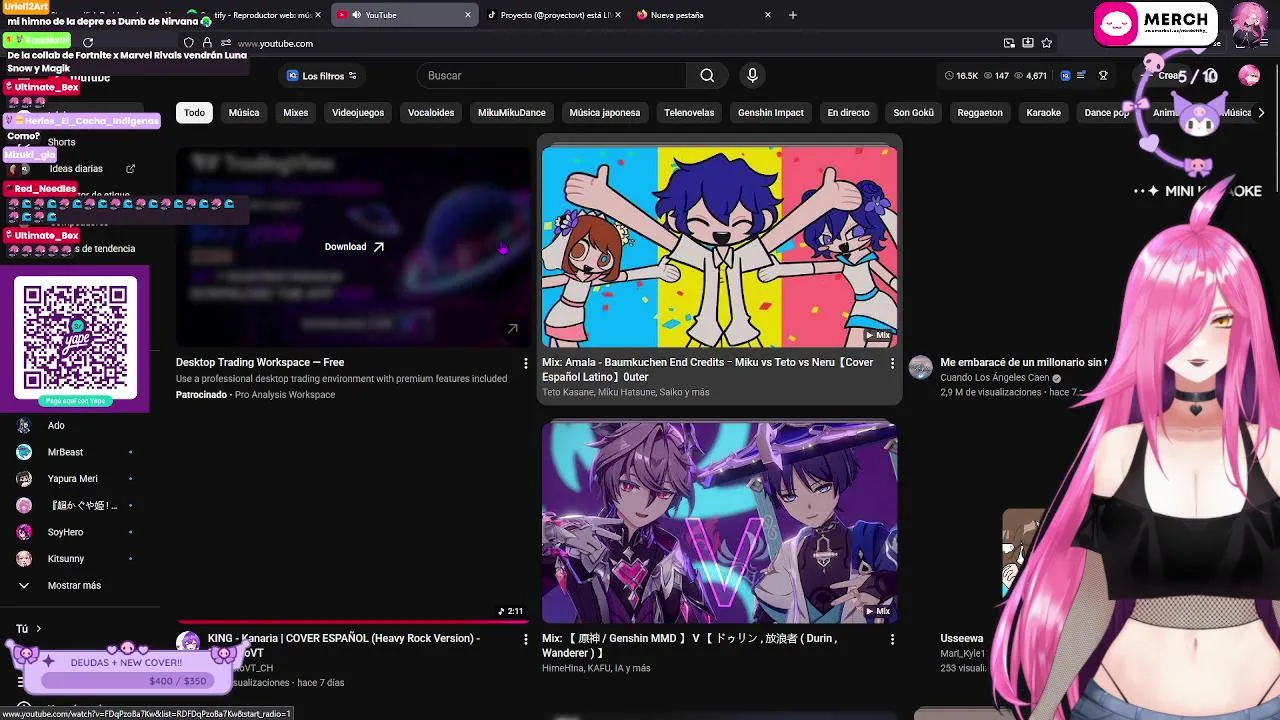The width and height of the screenshot is (1280, 720).
Task: Open Ideas diarias sidebar entry
Action: [76, 169]
